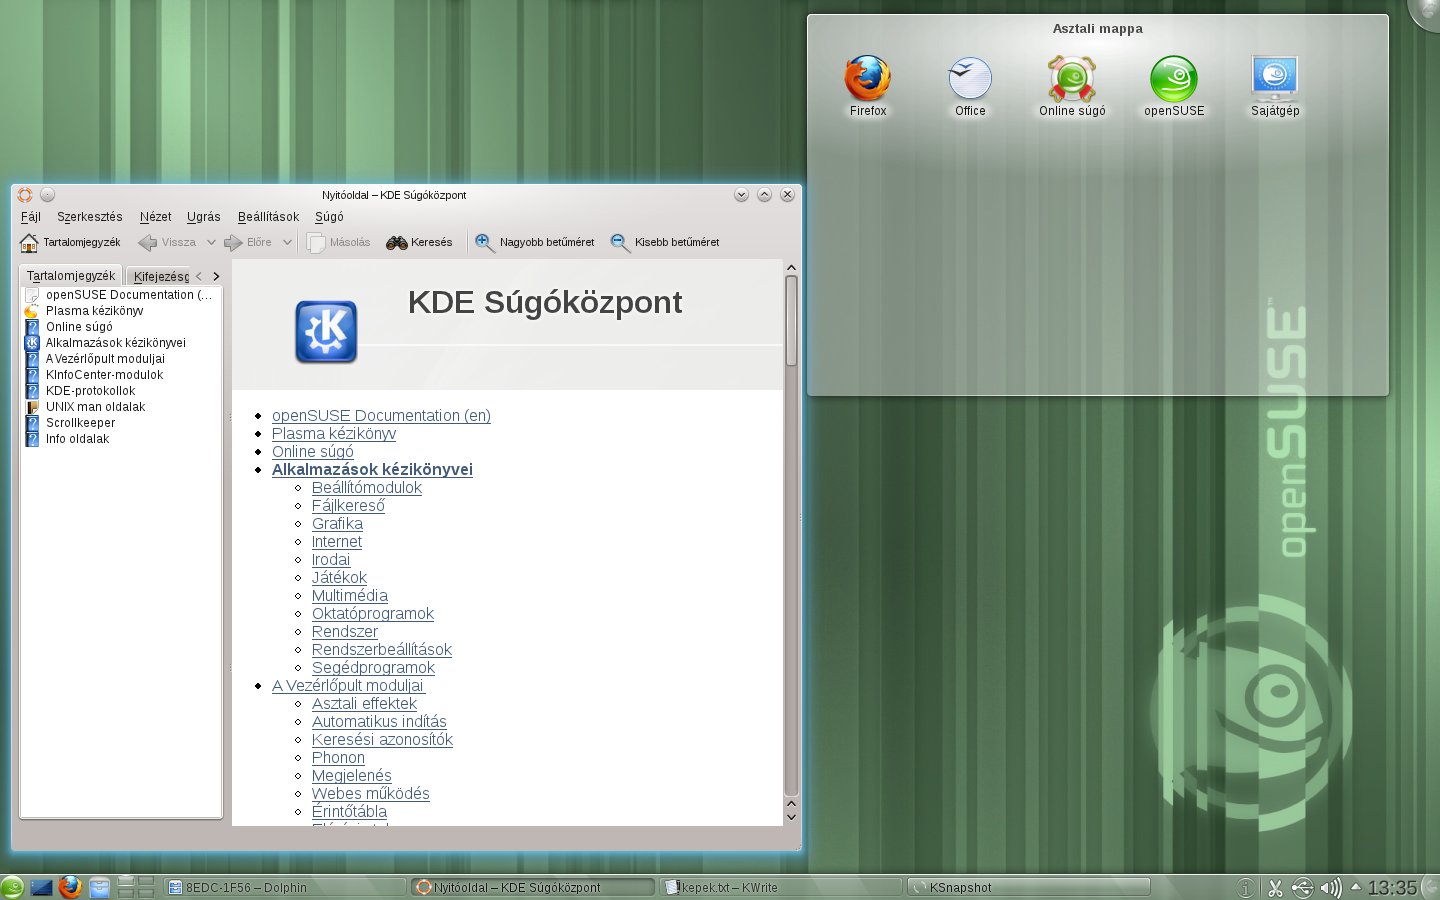Screen dimensions: 1440x900
Task: Expand the Előre forward-button dropdown arrow
Action: 287,241
